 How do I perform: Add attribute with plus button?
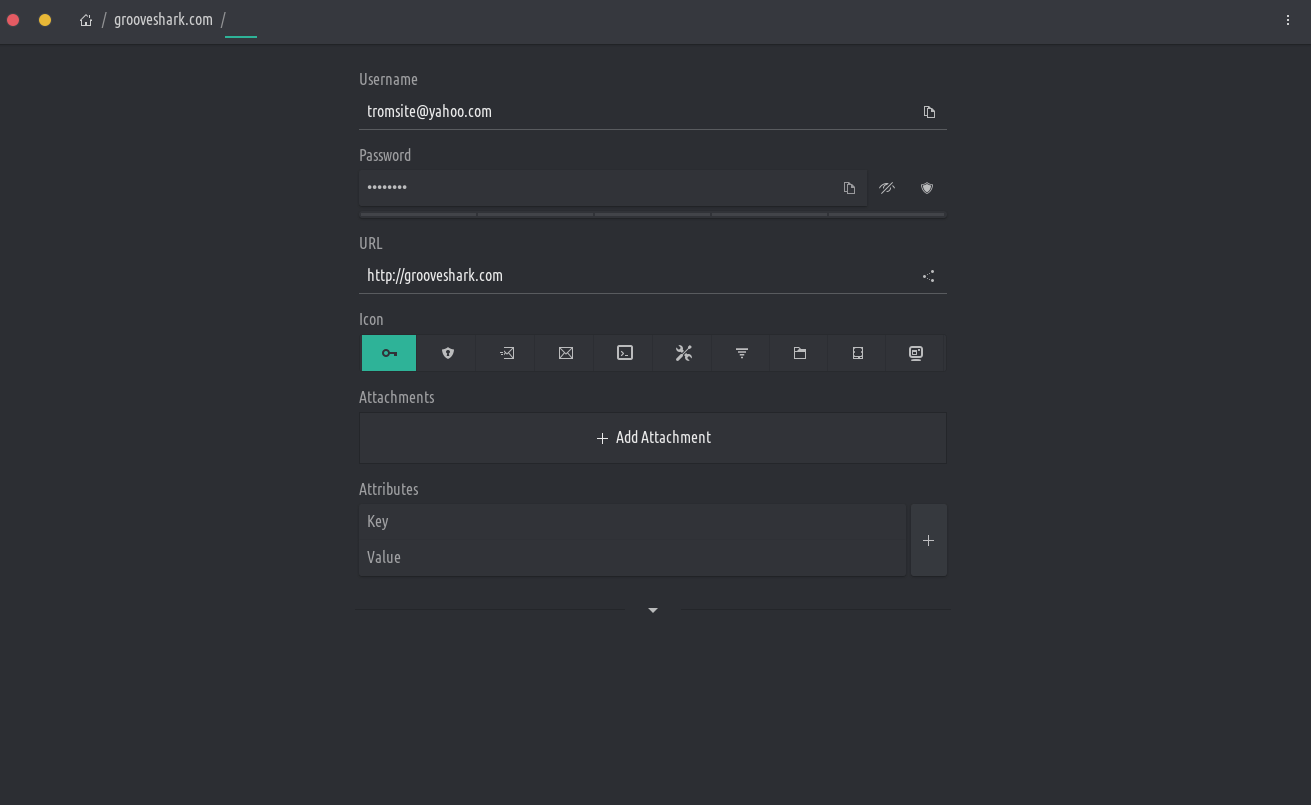(928, 540)
